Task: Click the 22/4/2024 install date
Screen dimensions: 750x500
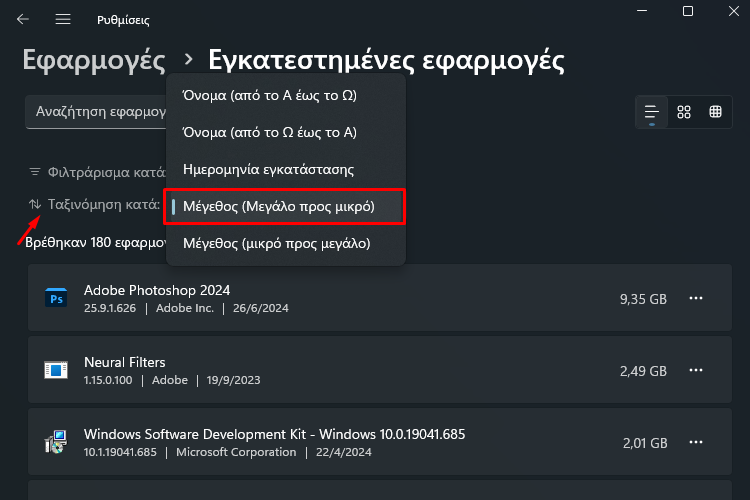Action: [343, 452]
